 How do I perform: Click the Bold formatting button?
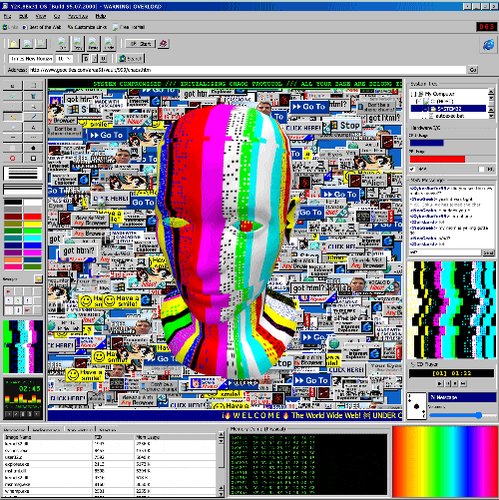[86, 59]
